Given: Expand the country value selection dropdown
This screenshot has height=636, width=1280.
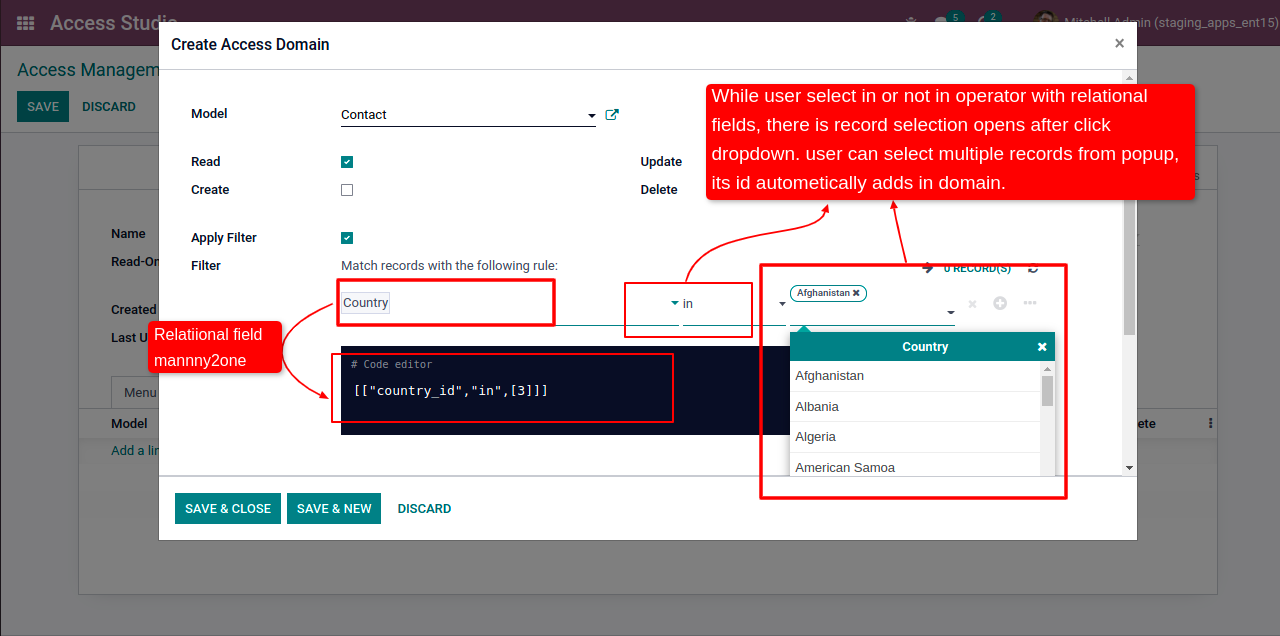Looking at the screenshot, I should pos(950,313).
